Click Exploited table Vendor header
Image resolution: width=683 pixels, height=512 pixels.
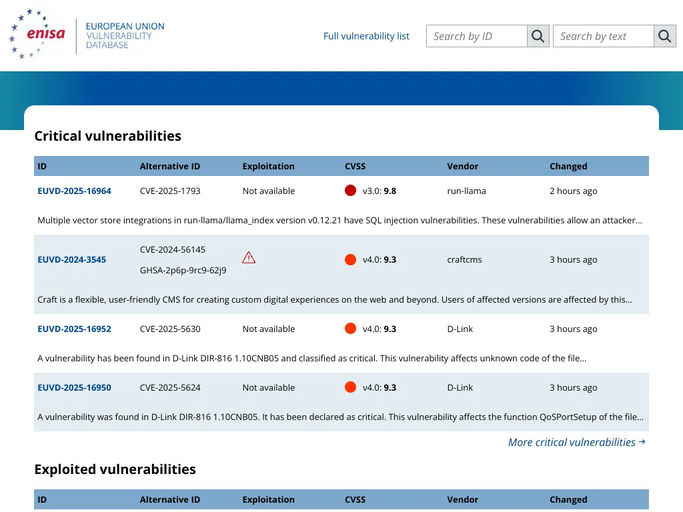tap(463, 499)
